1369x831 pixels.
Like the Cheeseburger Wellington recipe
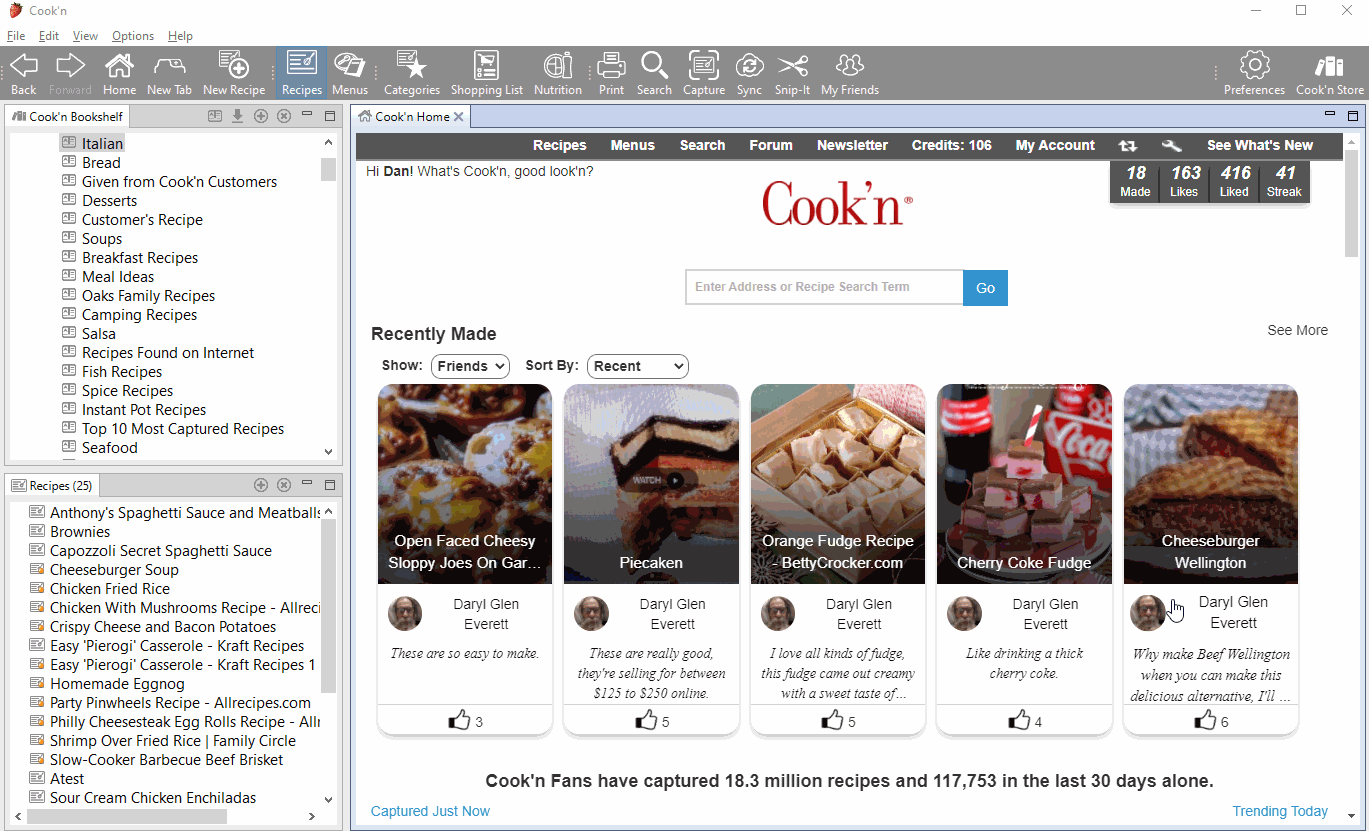tap(1205, 720)
